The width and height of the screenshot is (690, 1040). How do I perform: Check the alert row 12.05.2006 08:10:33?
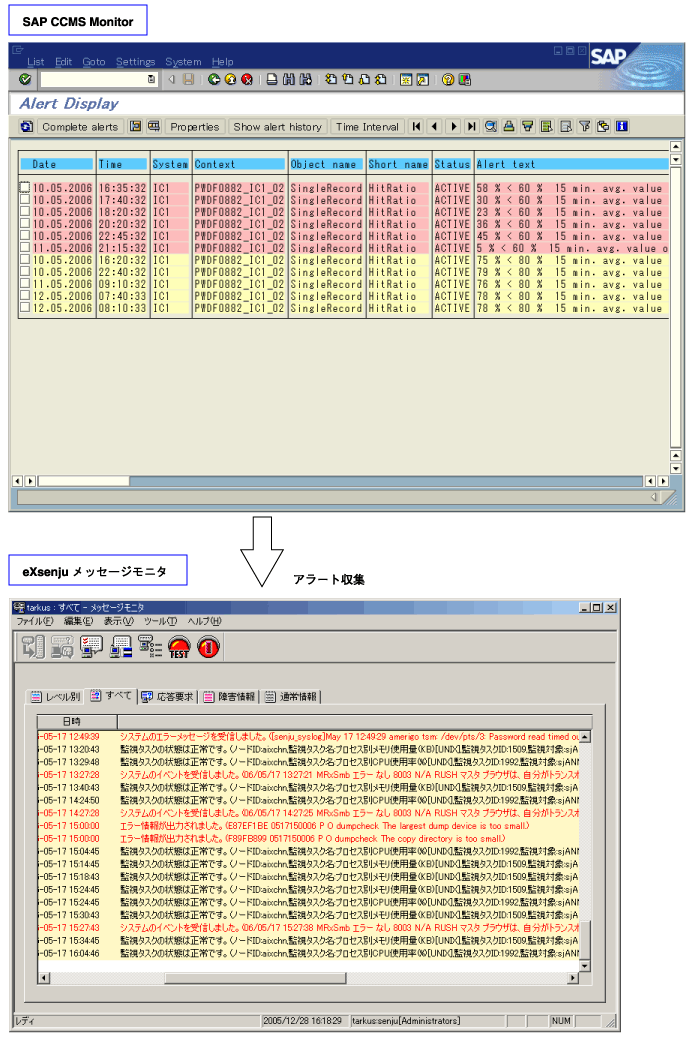25,308
